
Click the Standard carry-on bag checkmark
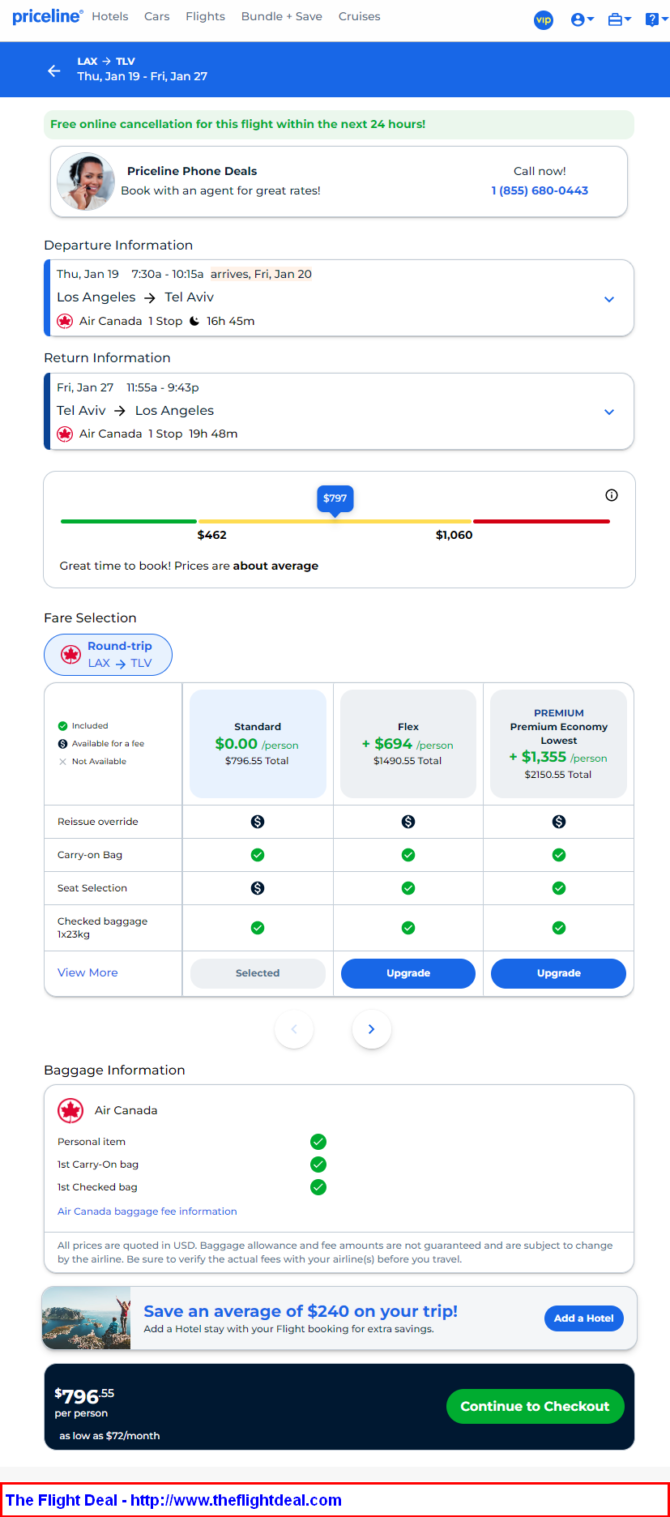tap(257, 855)
